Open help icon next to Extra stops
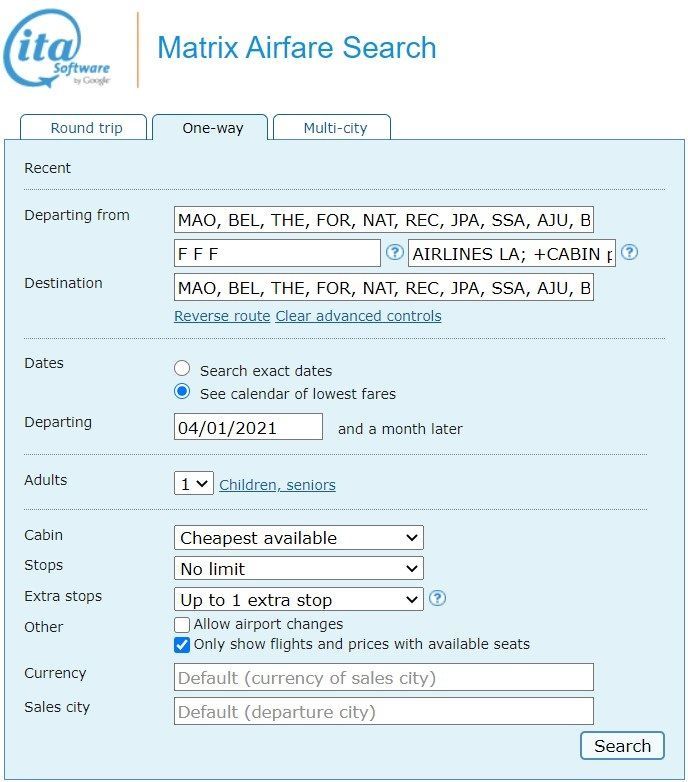688x782 pixels. point(437,597)
